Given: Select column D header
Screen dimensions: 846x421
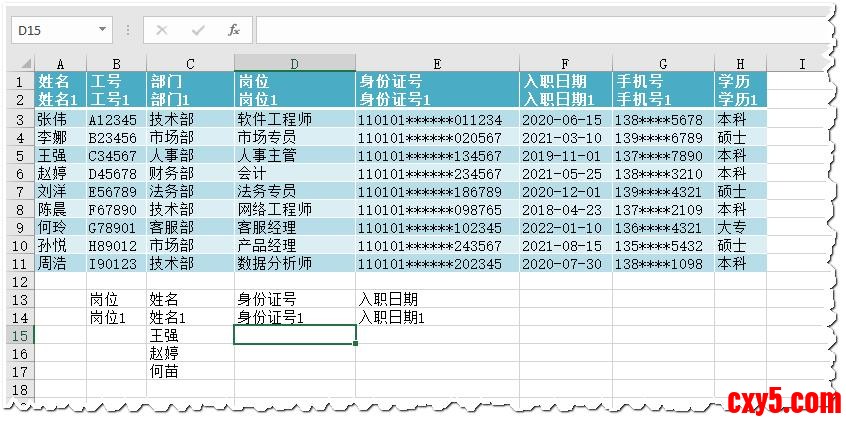Looking at the screenshot, I should (294, 64).
